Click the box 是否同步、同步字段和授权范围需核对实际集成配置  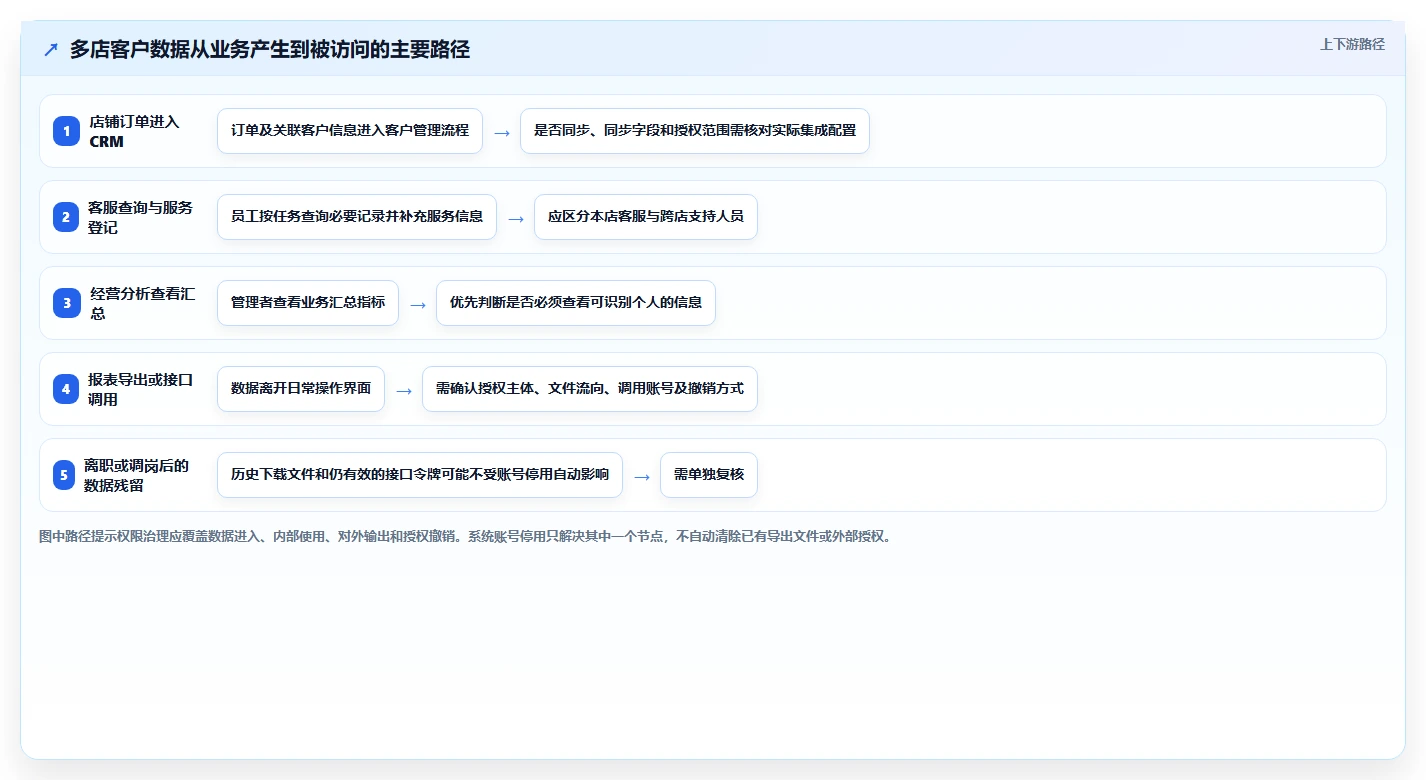click(x=695, y=131)
